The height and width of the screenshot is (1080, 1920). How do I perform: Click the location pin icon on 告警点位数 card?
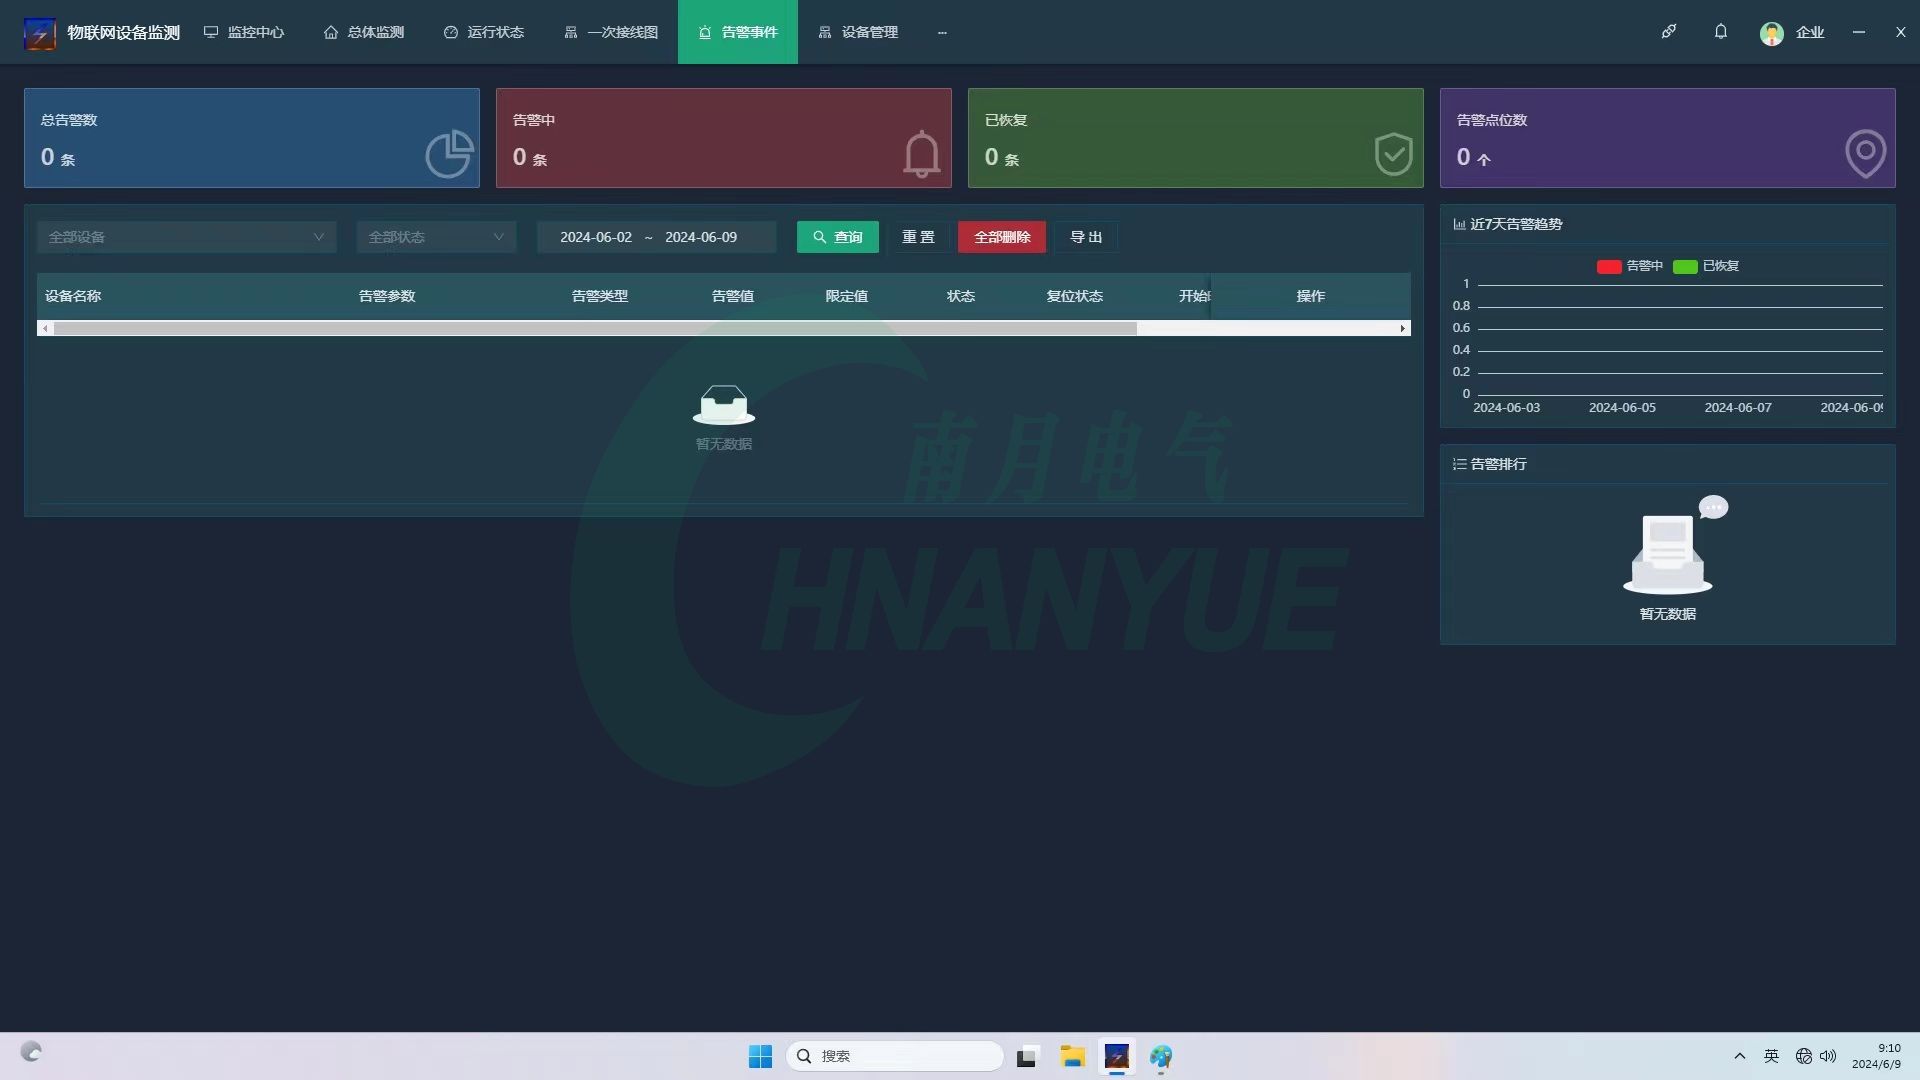(x=1865, y=154)
